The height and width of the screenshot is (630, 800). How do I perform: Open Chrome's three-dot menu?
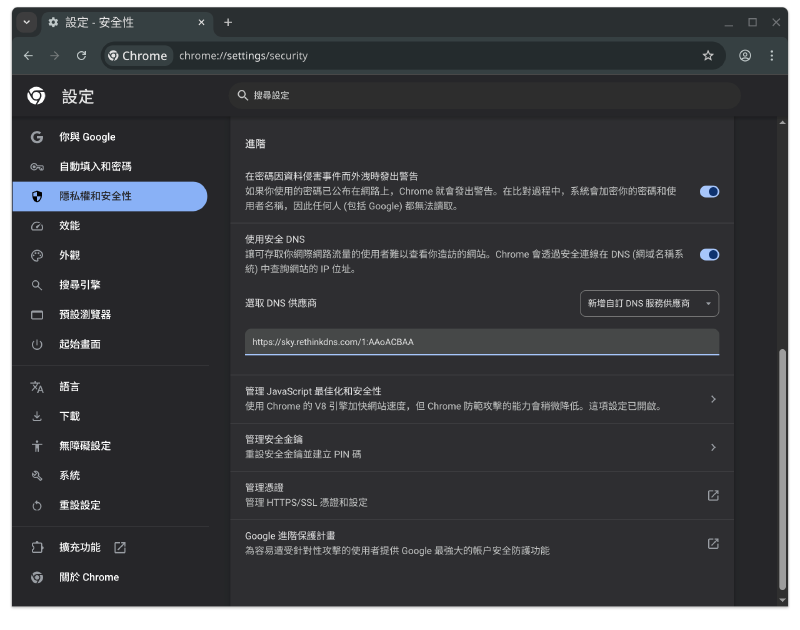773,56
